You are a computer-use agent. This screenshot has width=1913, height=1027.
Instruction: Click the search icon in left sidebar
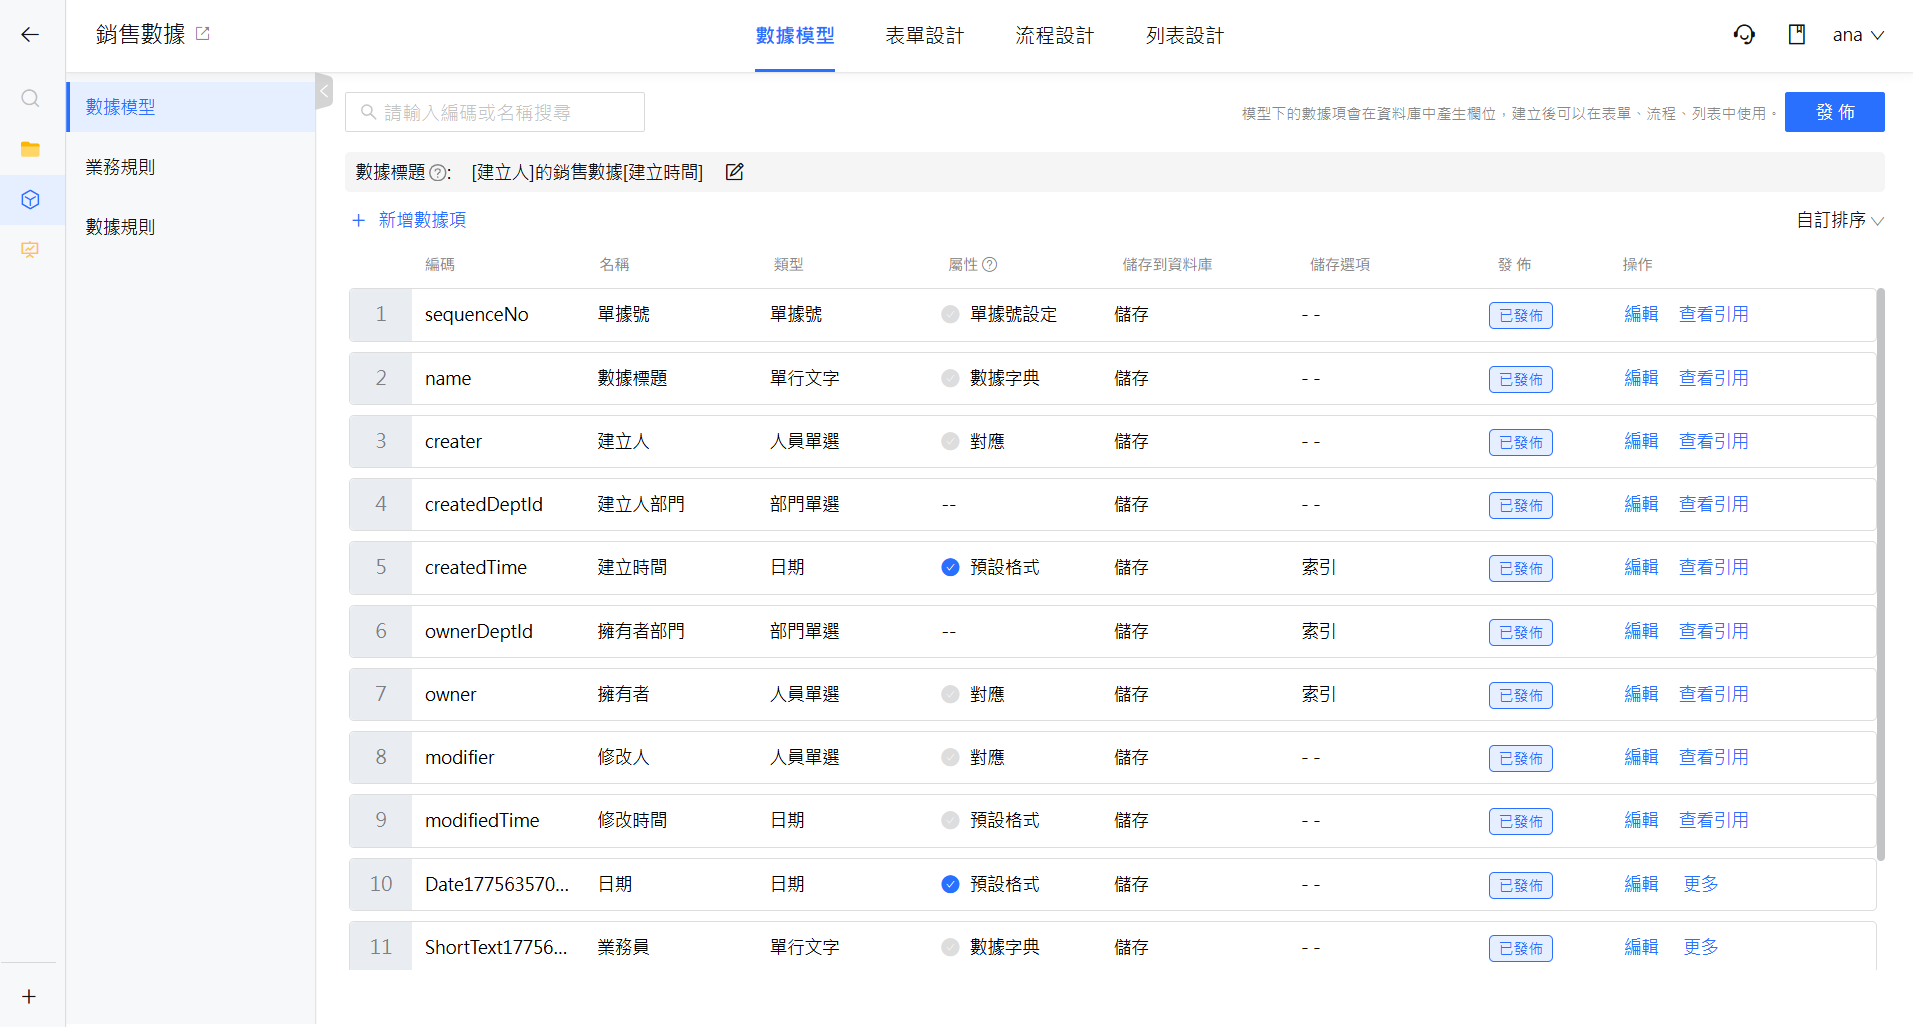(x=30, y=98)
